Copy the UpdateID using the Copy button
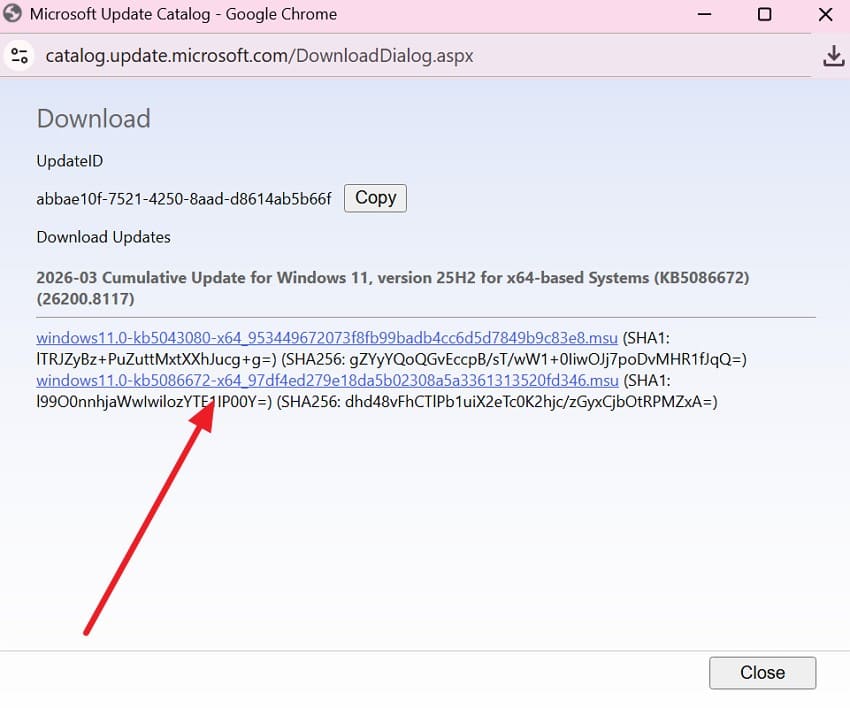The image size is (850, 708). tap(375, 198)
